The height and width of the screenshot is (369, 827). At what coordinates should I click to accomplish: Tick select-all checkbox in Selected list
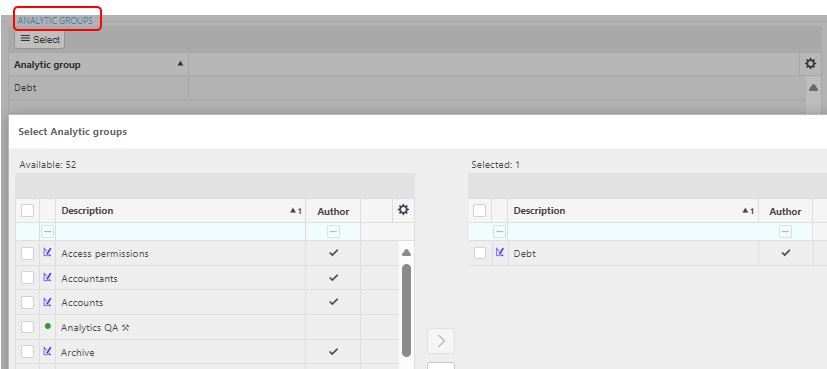[x=479, y=211]
